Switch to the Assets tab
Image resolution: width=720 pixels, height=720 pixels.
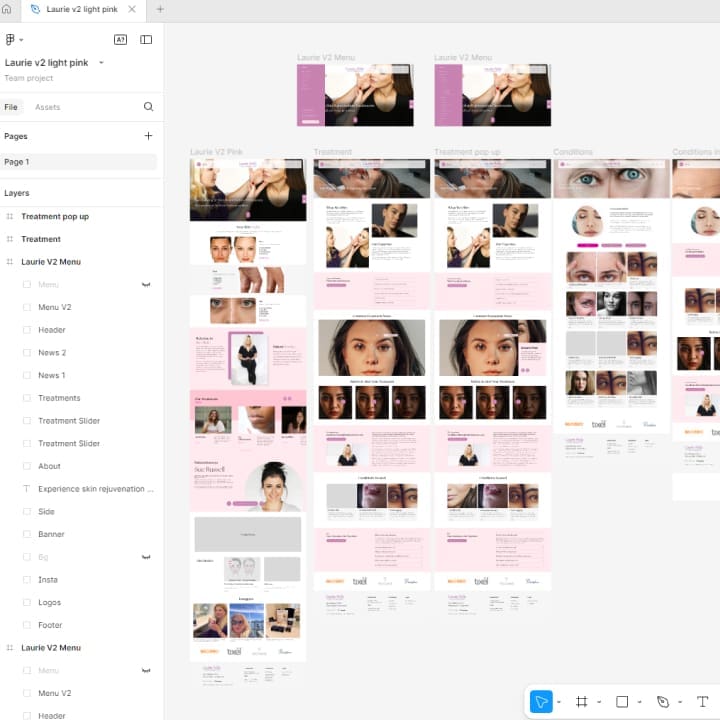tap(47, 107)
